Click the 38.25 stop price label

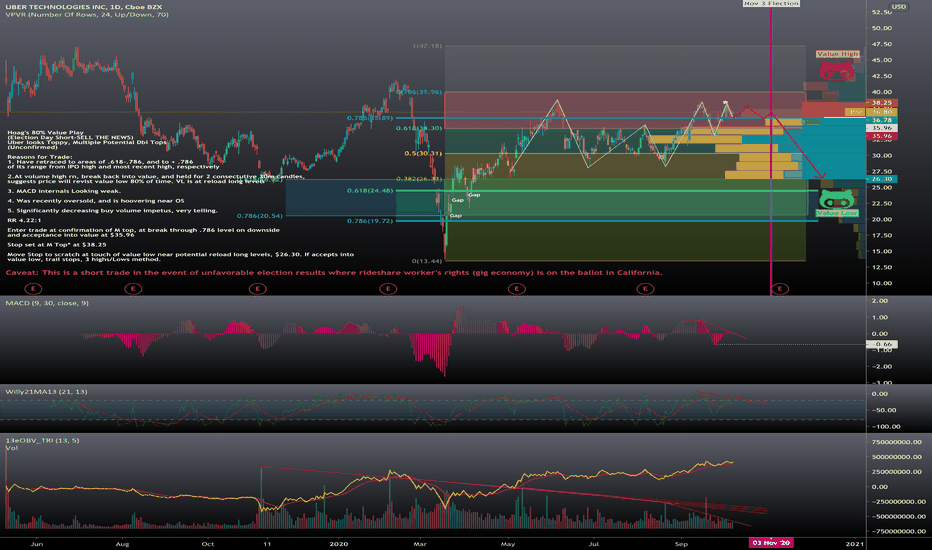881,102
